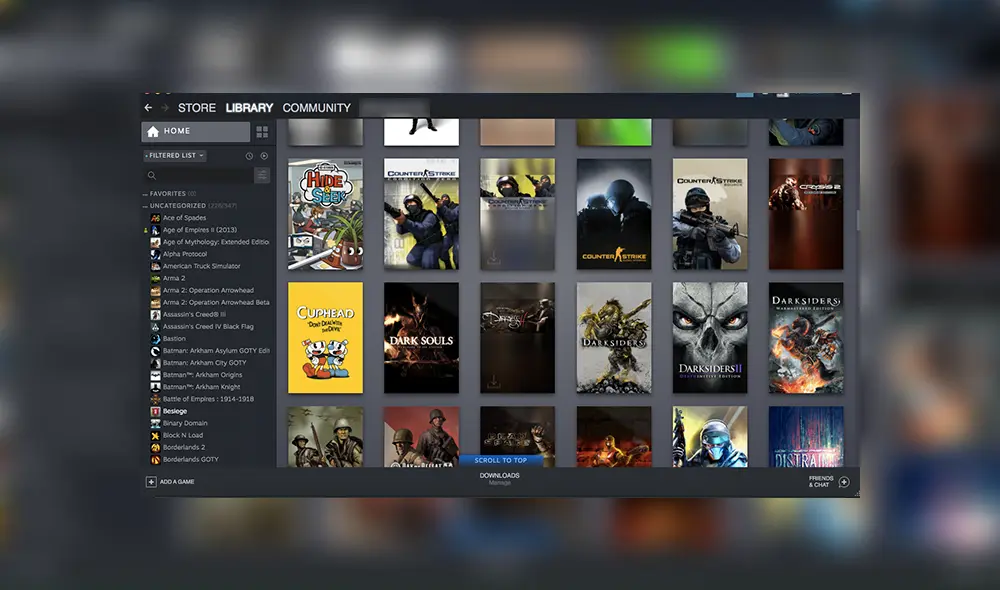This screenshot has height=590, width=1000.
Task: Click the search magnifier icon in sidebar
Action: pos(152,175)
